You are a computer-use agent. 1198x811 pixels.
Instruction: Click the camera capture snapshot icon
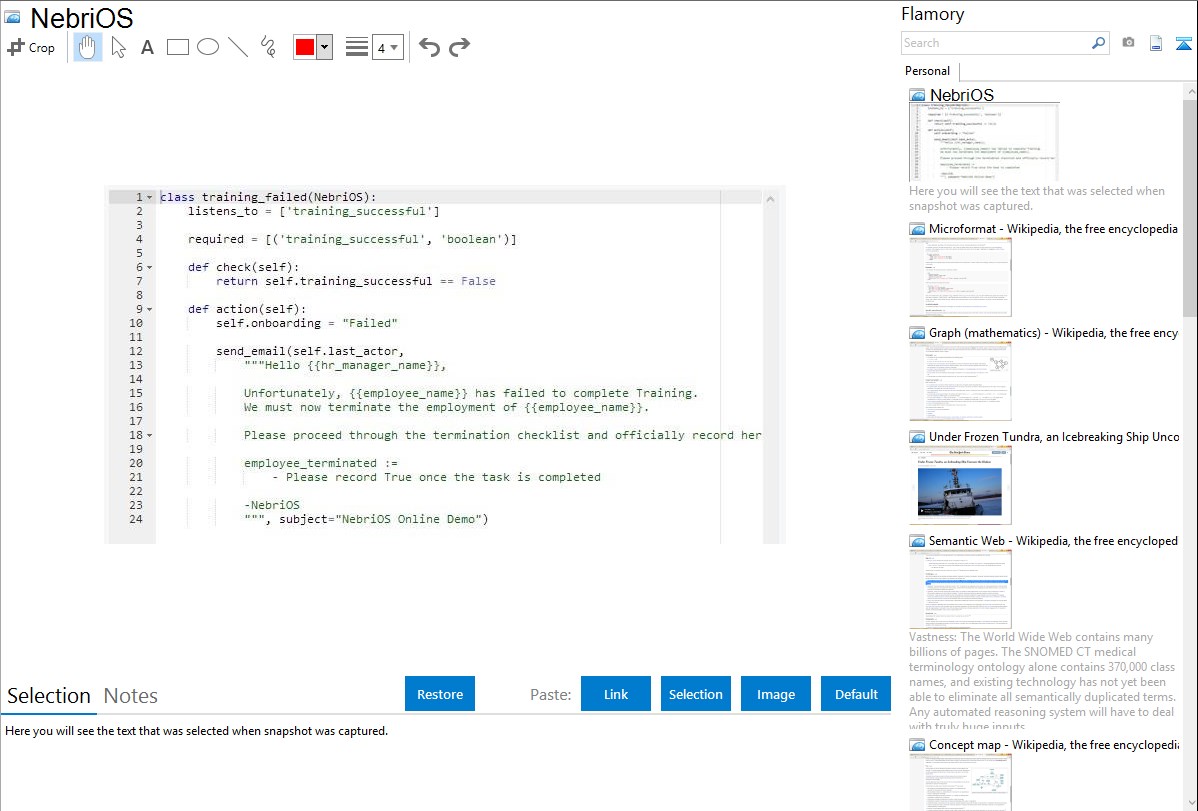point(1128,43)
